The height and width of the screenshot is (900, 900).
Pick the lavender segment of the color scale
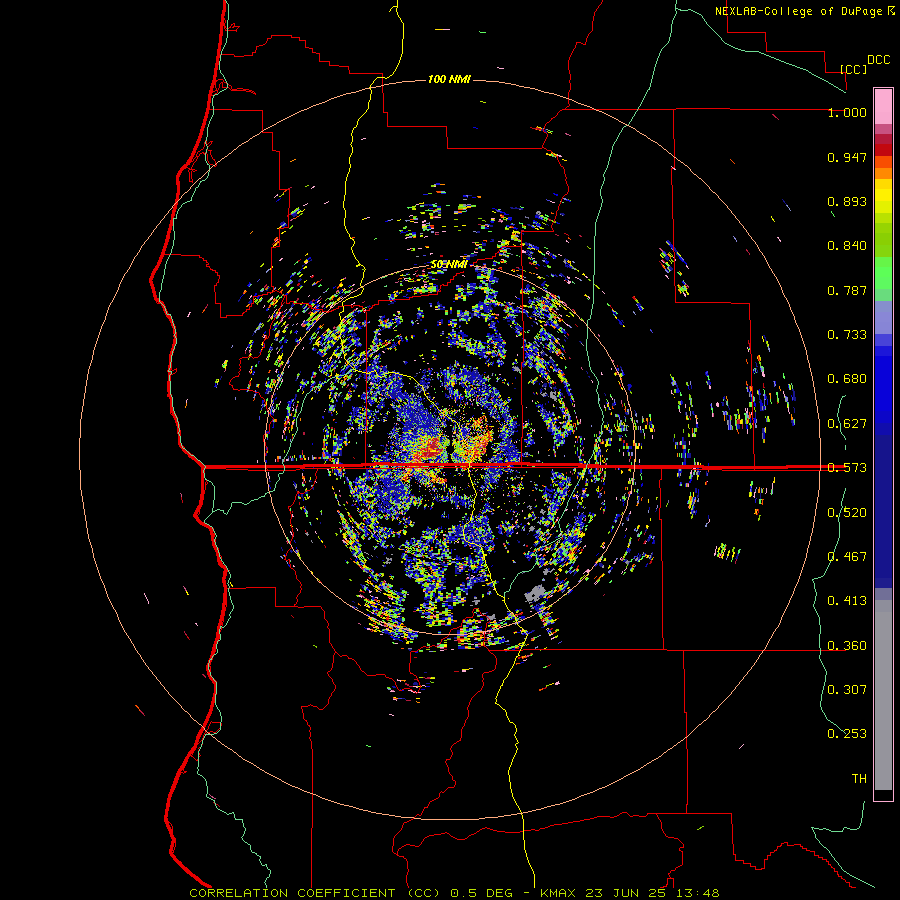point(883,317)
